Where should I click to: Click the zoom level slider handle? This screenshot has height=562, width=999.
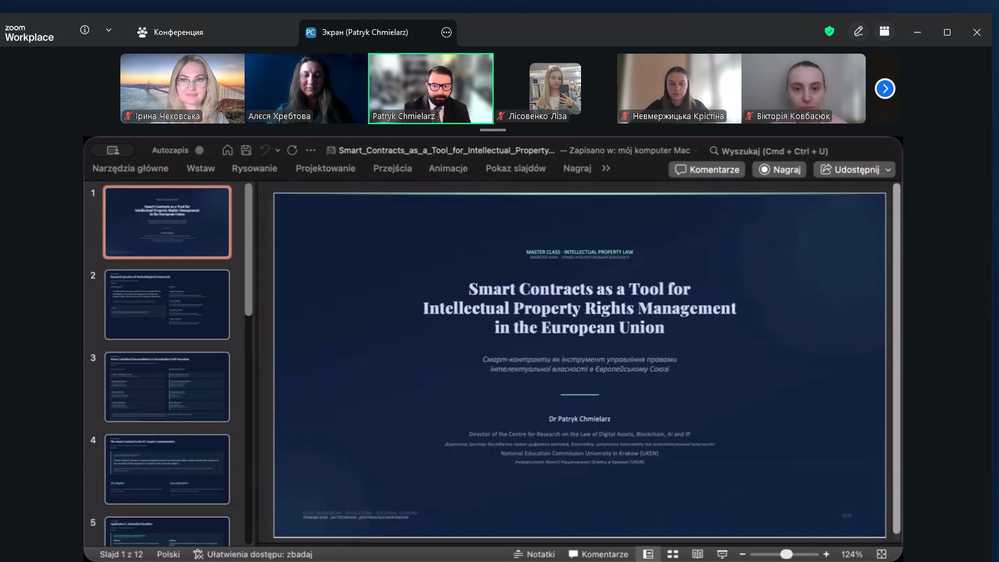[x=786, y=554]
